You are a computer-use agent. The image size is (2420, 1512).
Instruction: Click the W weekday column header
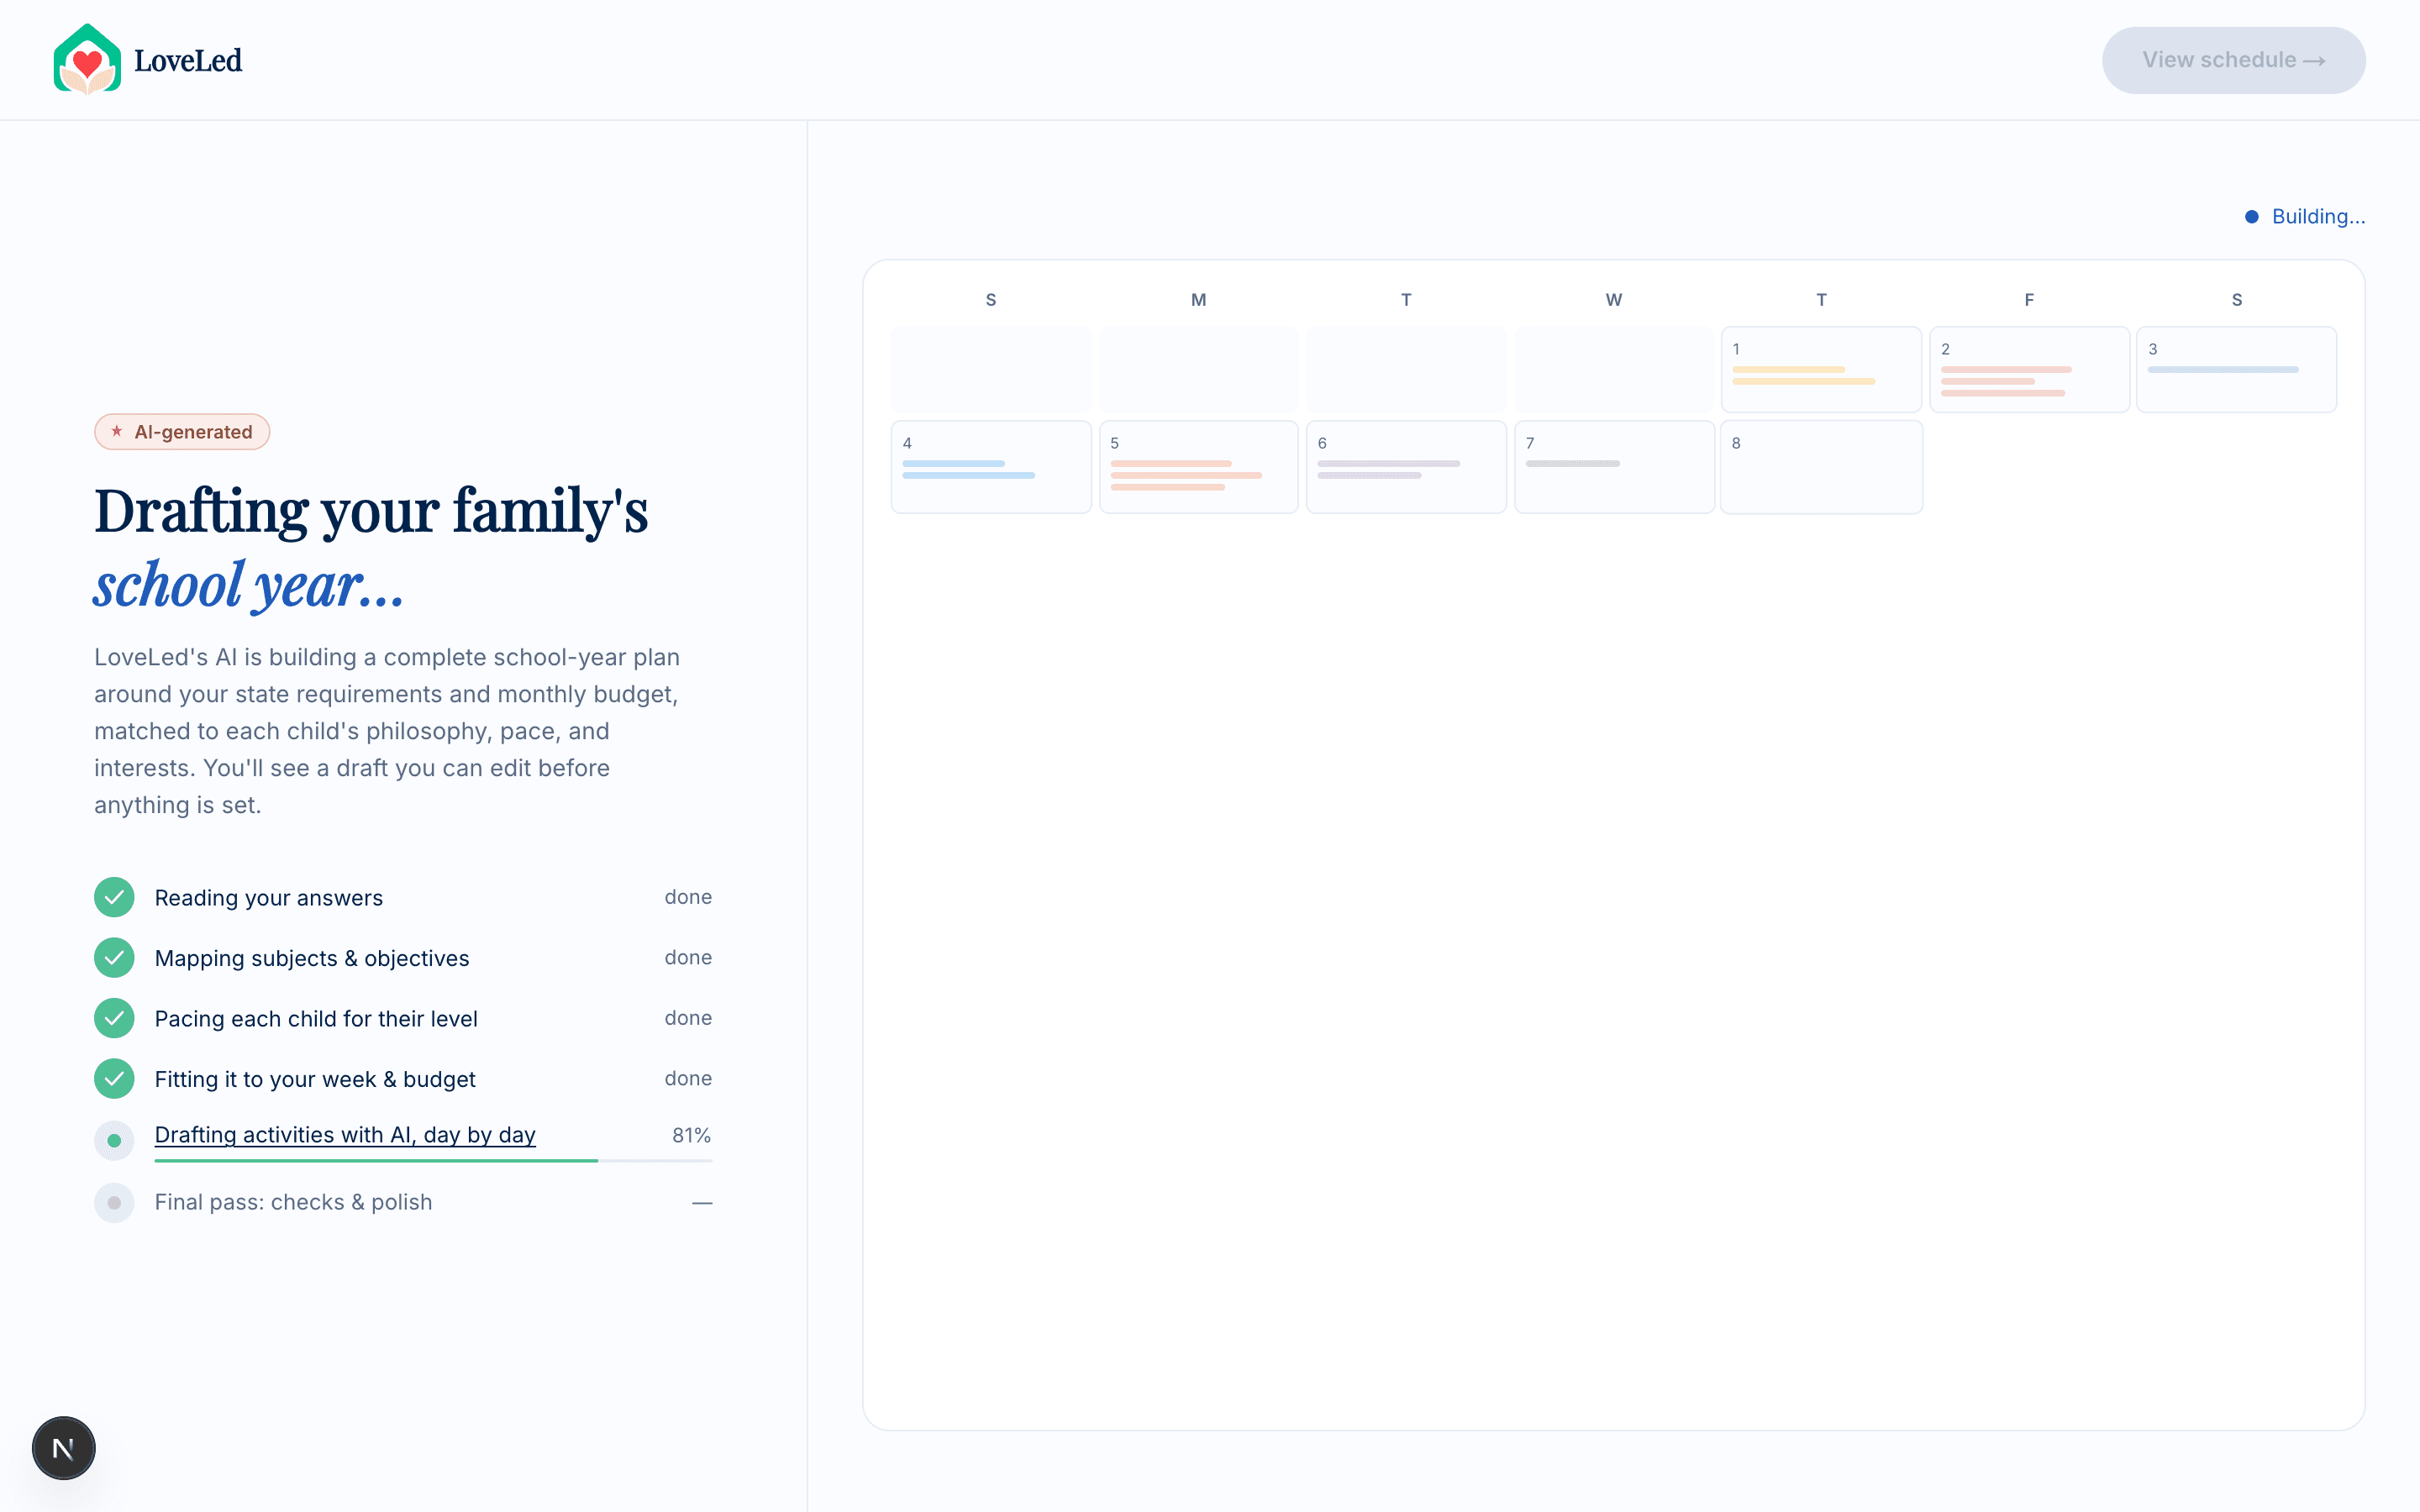(1614, 300)
